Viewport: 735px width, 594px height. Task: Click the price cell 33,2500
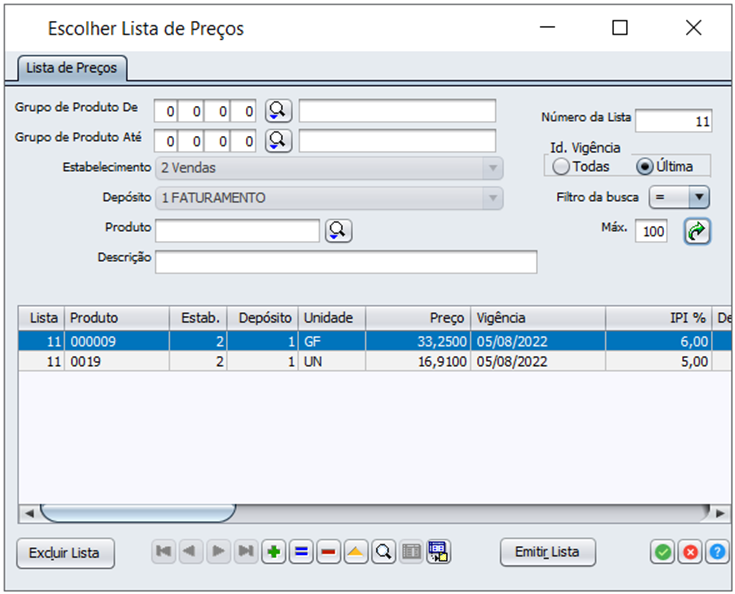pos(418,341)
